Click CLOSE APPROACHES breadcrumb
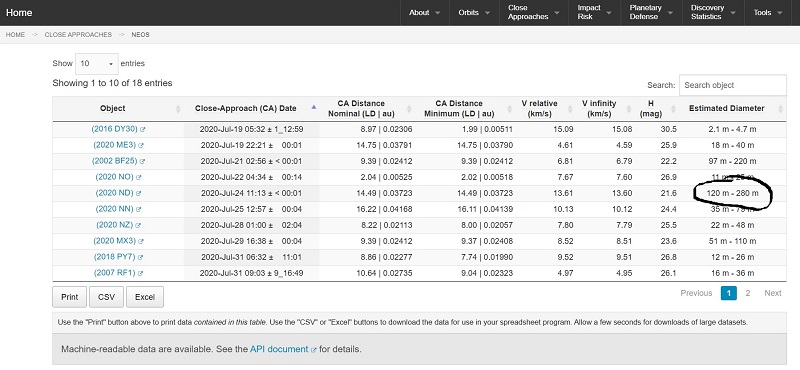This screenshot has height=370, width=800. pos(78,35)
